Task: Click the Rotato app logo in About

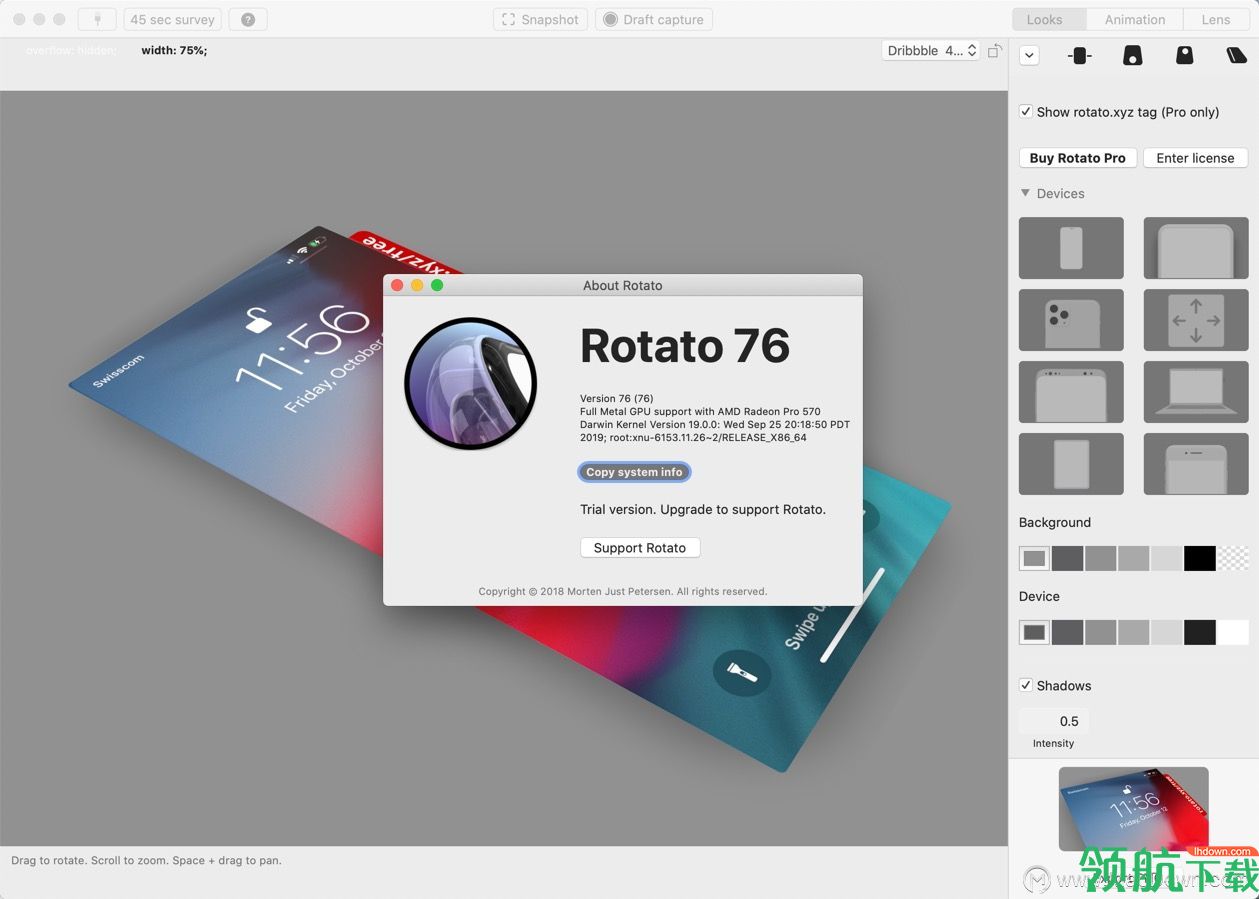Action: (471, 384)
